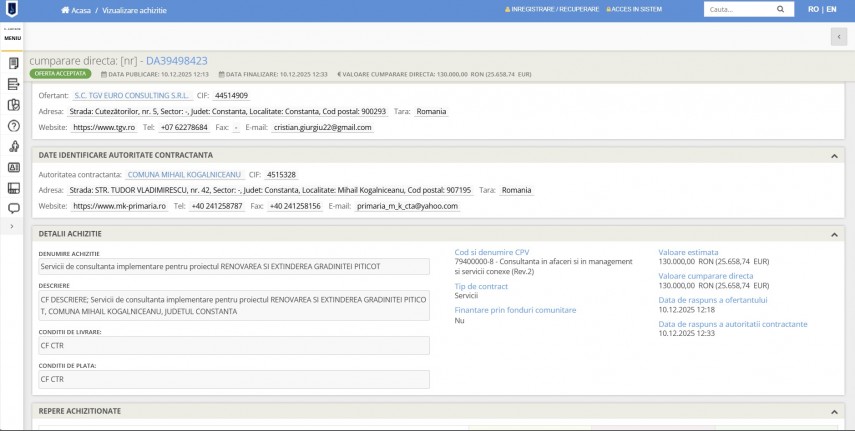
Task: Collapse the Detalii Achizitie section
Action: (x=834, y=234)
